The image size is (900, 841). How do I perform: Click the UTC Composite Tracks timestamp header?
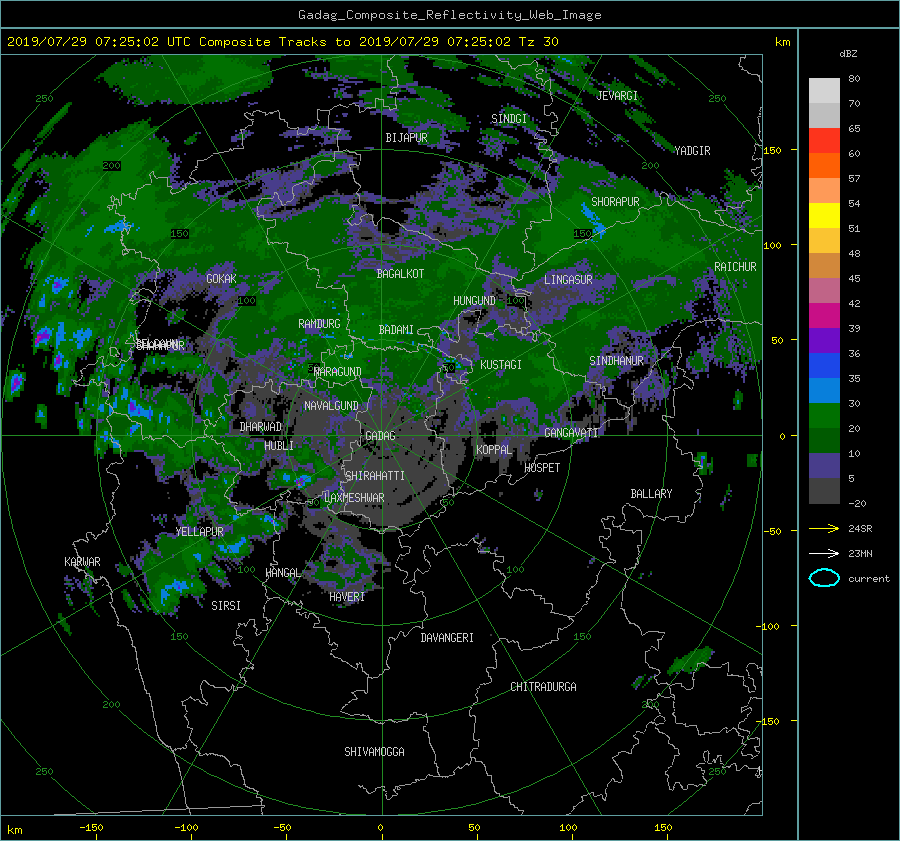(x=282, y=42)
